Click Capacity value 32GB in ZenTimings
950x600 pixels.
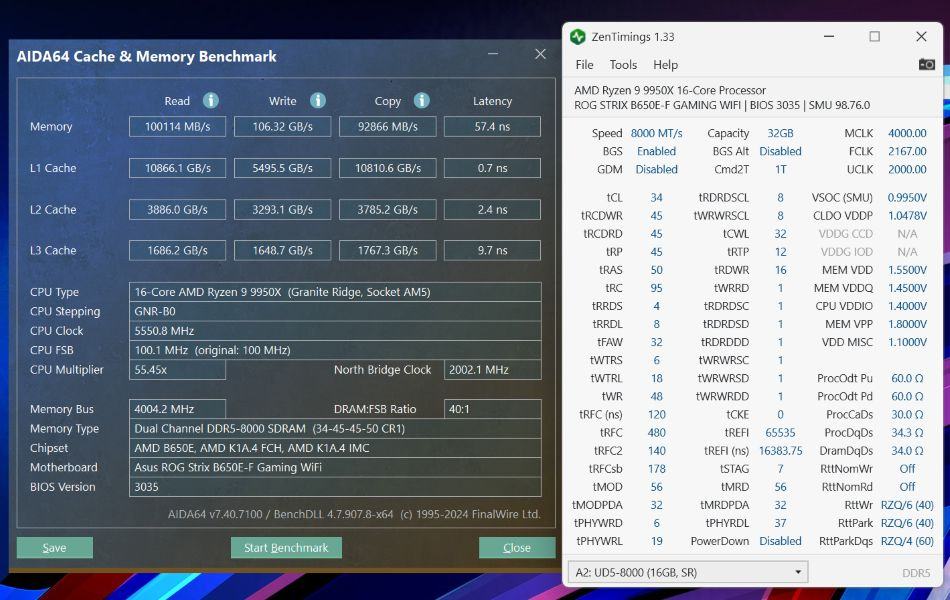tap(780, 133)
